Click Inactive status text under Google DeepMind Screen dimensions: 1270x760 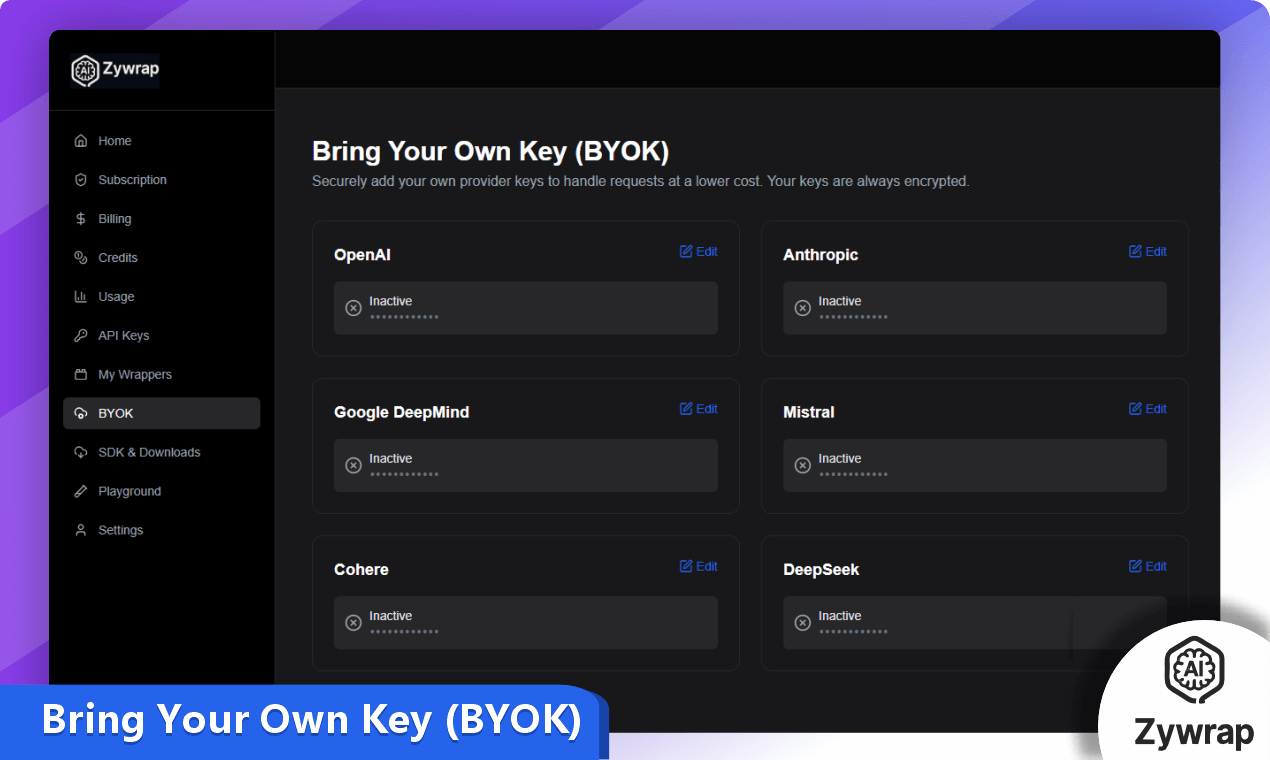390,459
